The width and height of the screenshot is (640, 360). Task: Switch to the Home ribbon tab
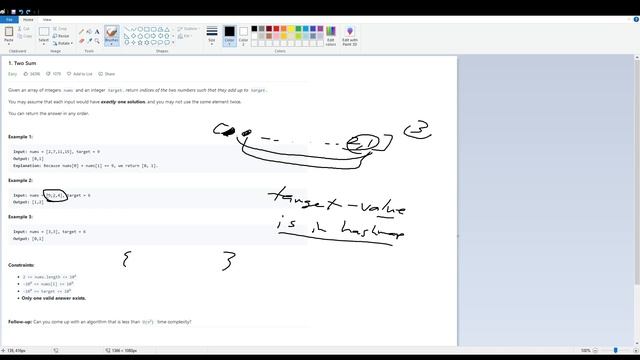pyautogui.click(x=28, y=20)
